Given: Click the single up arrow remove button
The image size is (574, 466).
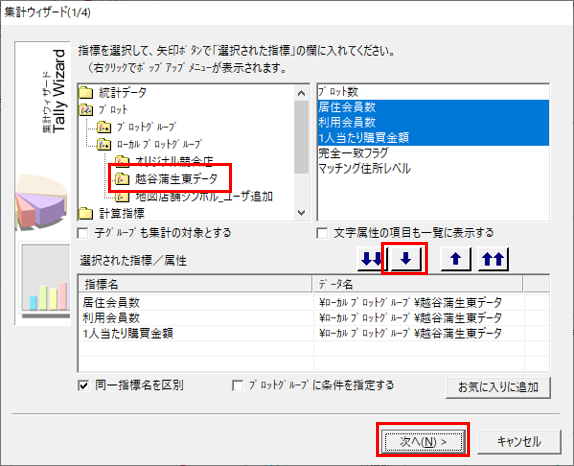Looking at the screenshot, I should pos(456,259).
